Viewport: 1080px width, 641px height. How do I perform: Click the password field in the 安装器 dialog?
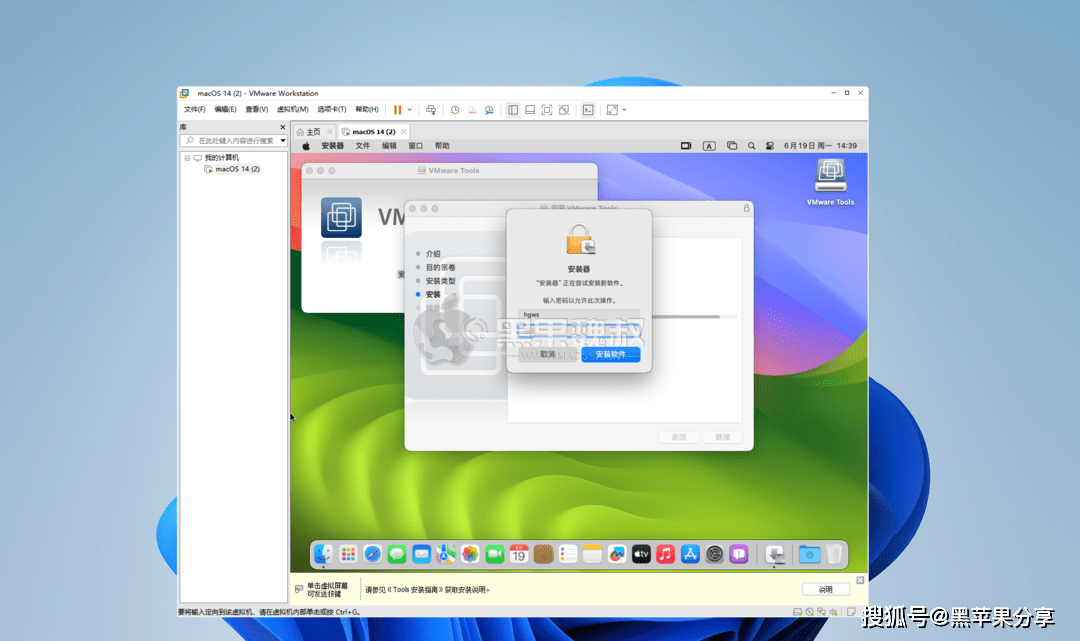(x=579, y=330)
